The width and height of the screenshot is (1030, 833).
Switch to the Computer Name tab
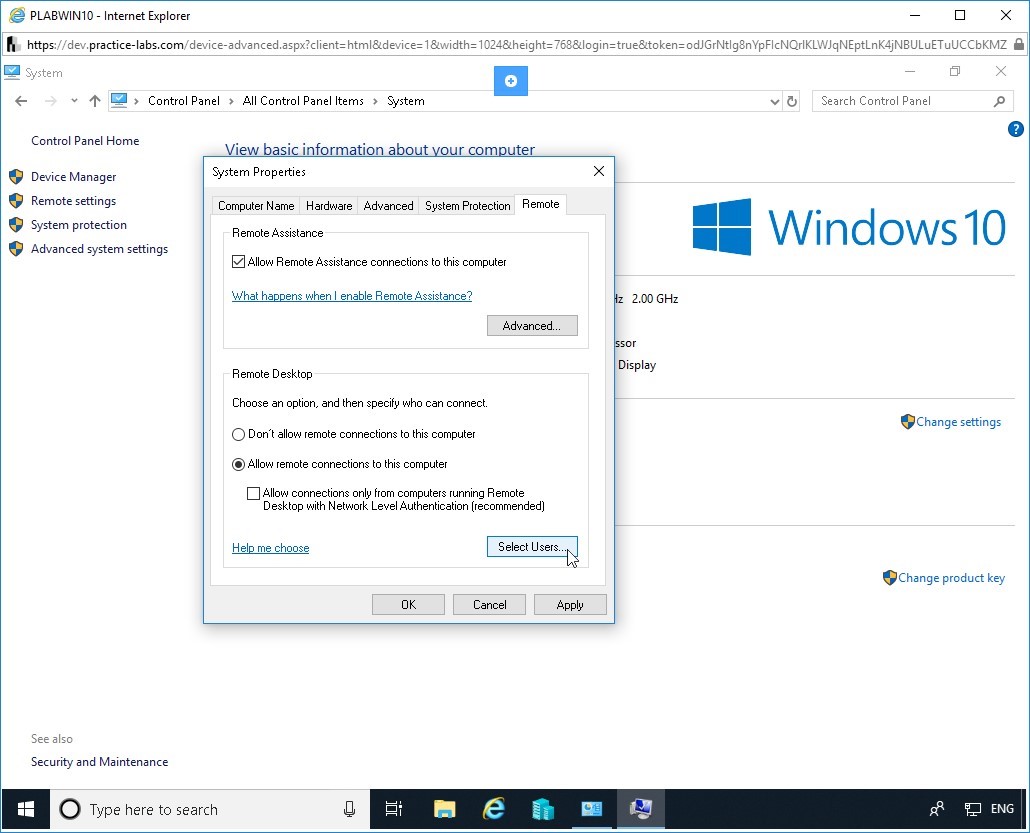pyautogui.click(x=256, y=206)
